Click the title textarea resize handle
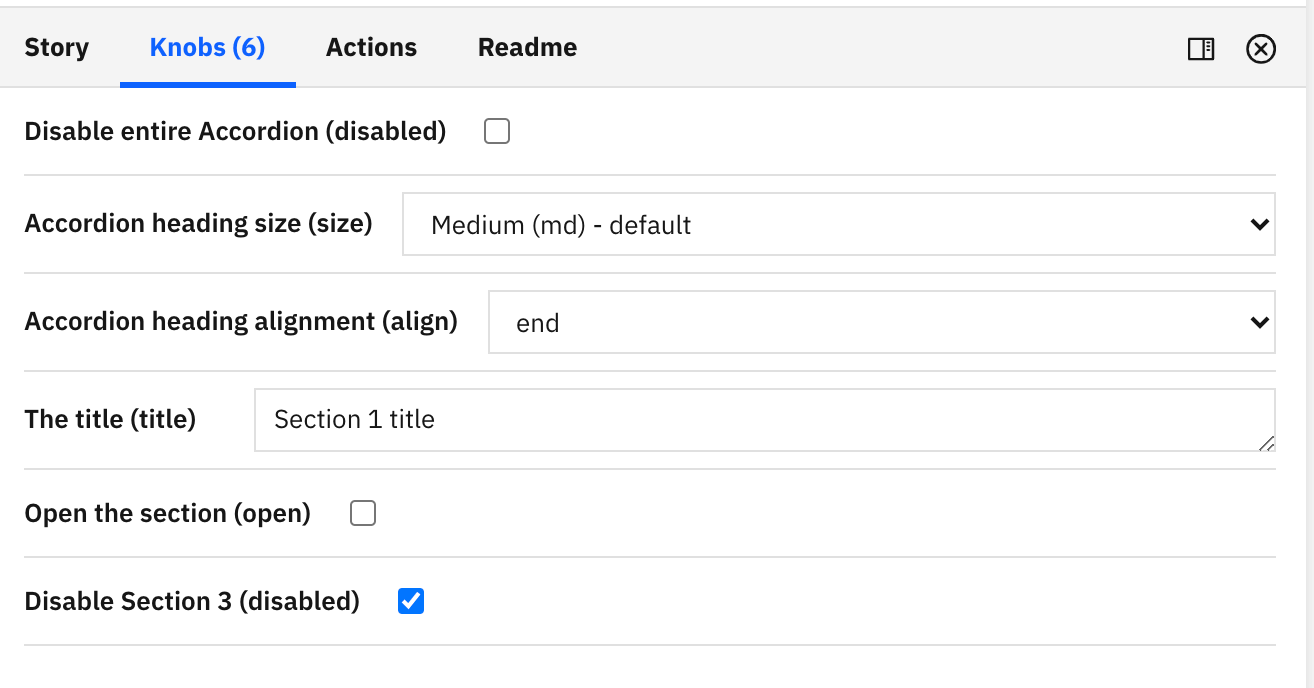This screenshot has width=1314, height=688. 1267,443
